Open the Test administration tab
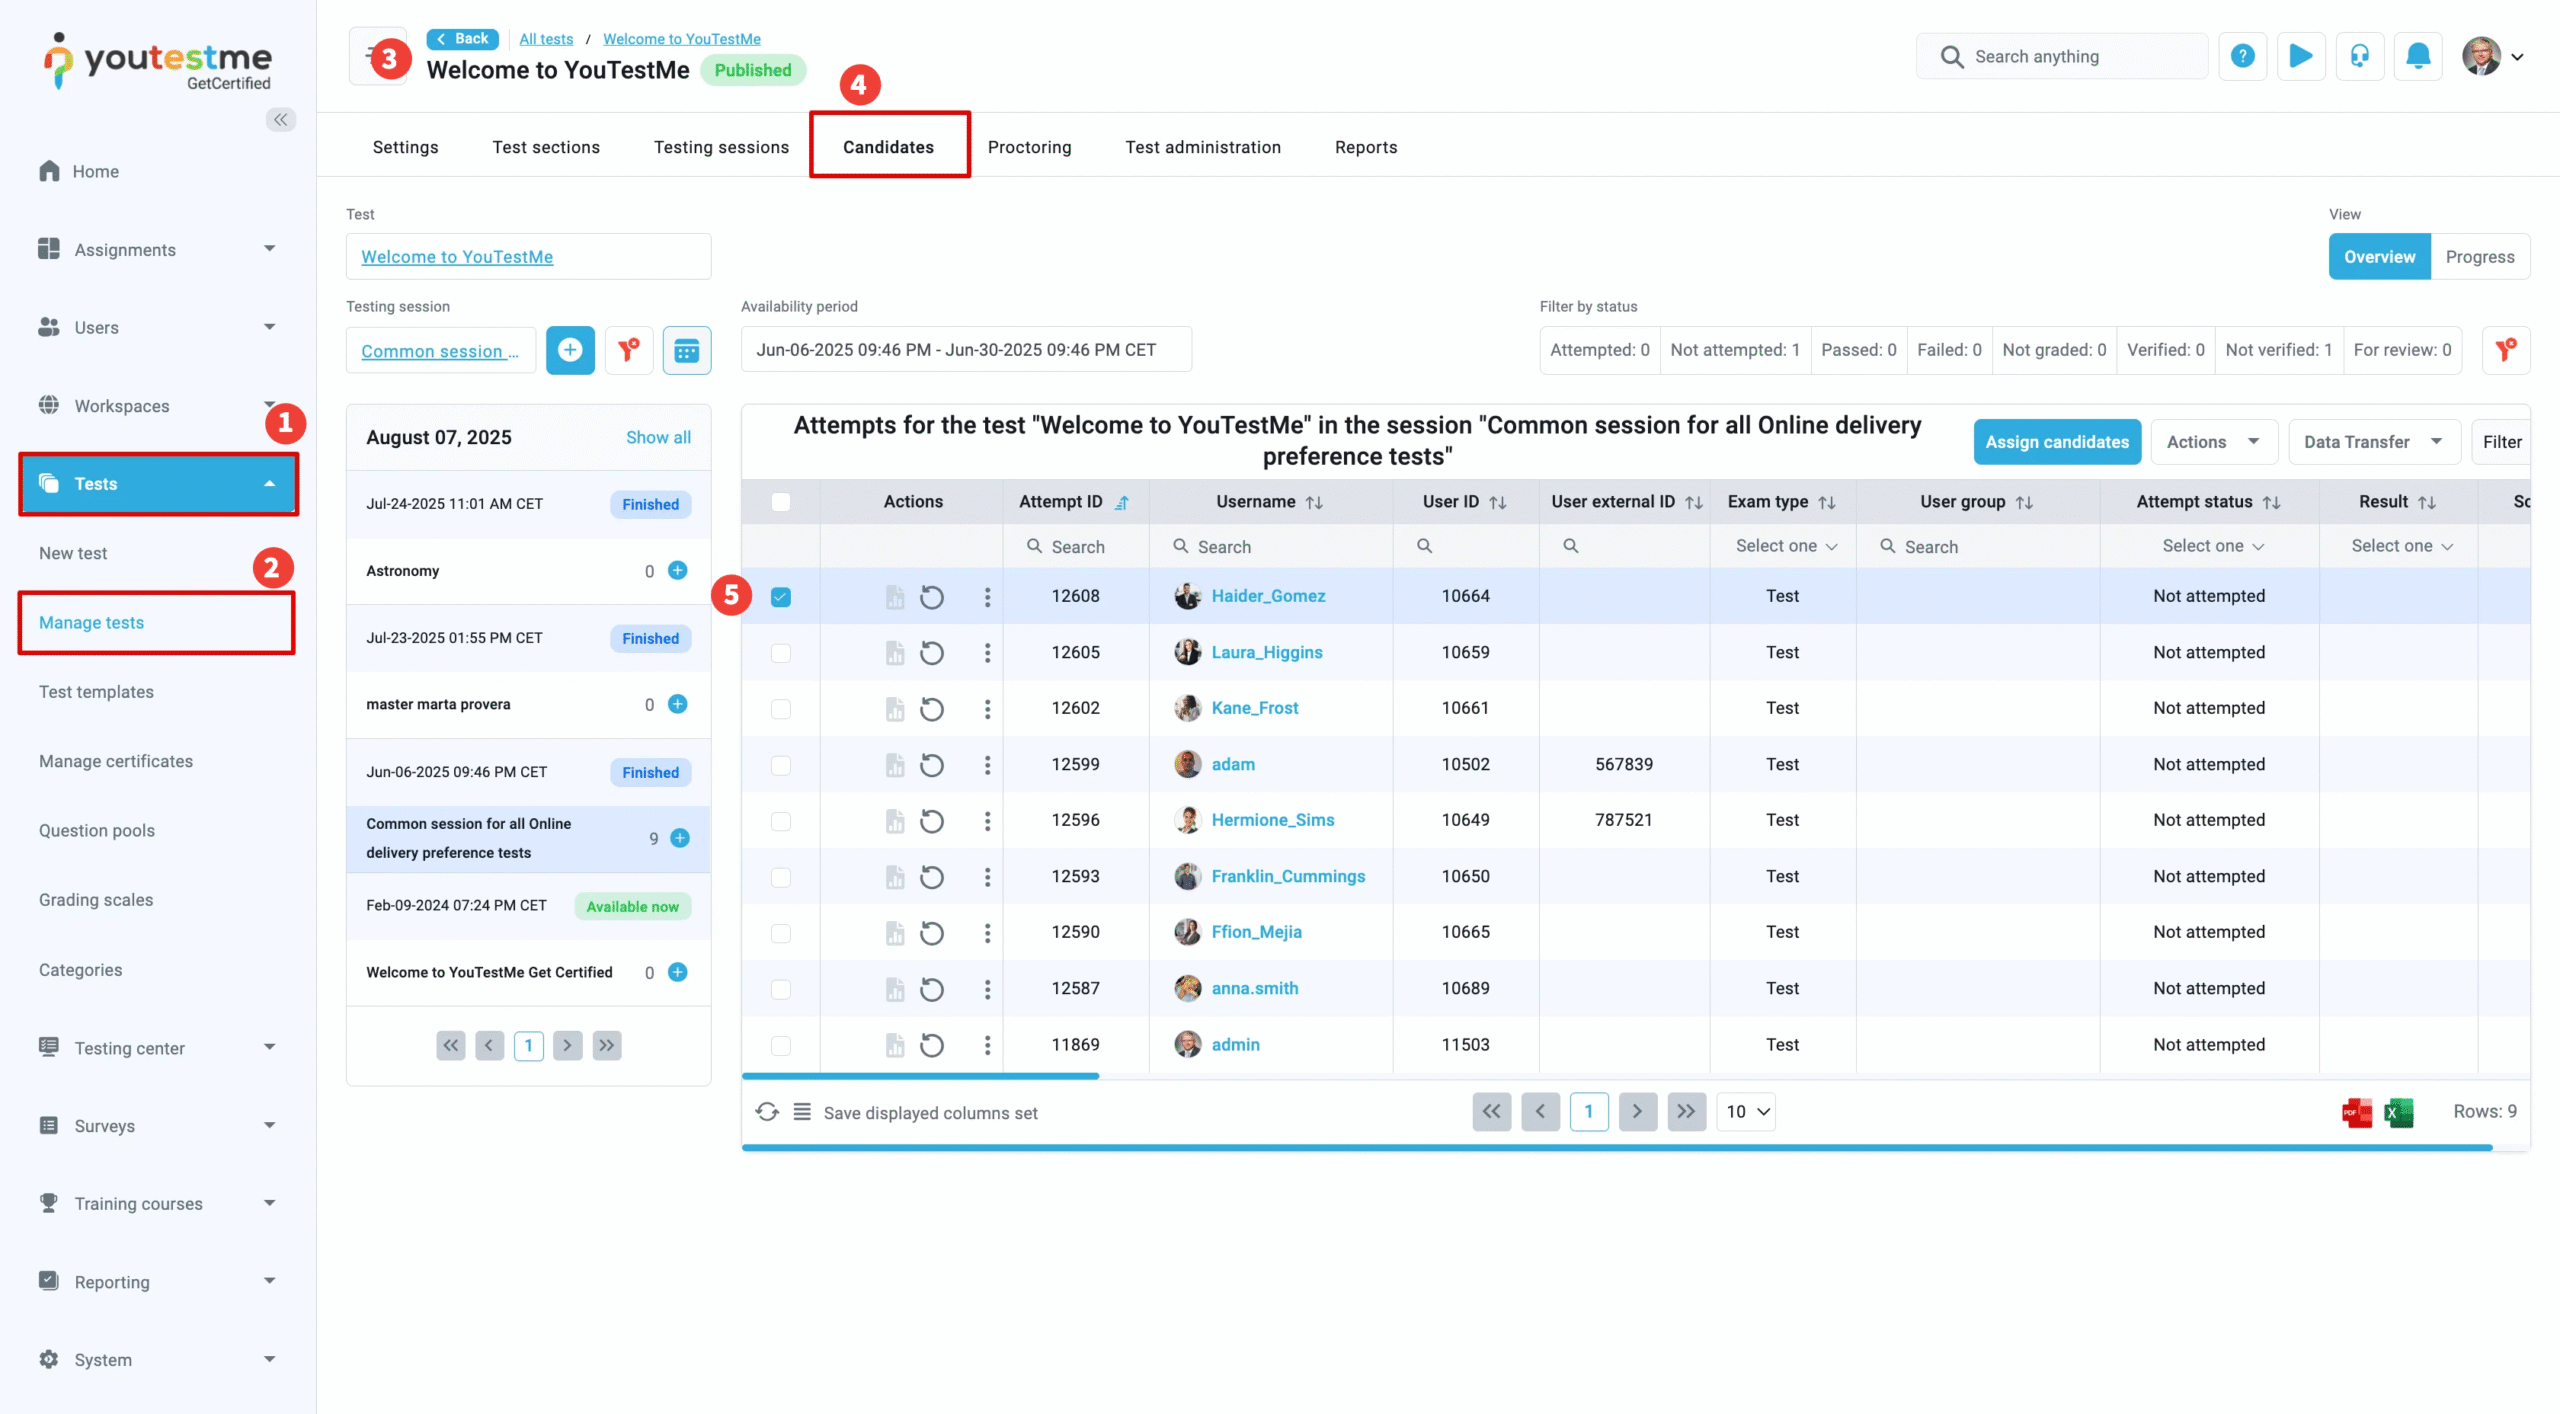Image resolution: width=2560 pixels, height=1414 pixels. 1202,147
